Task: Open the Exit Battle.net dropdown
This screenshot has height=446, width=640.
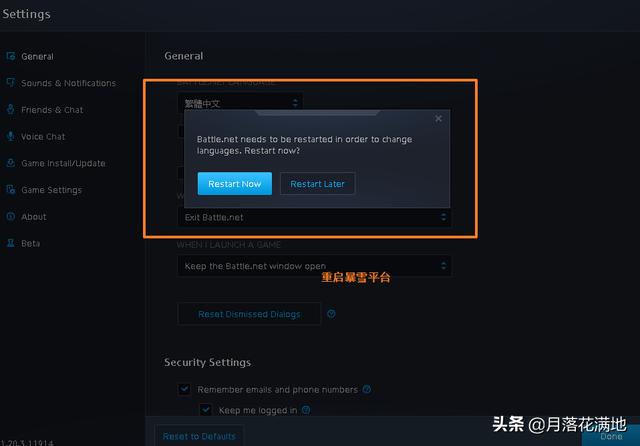Action: 314,217
